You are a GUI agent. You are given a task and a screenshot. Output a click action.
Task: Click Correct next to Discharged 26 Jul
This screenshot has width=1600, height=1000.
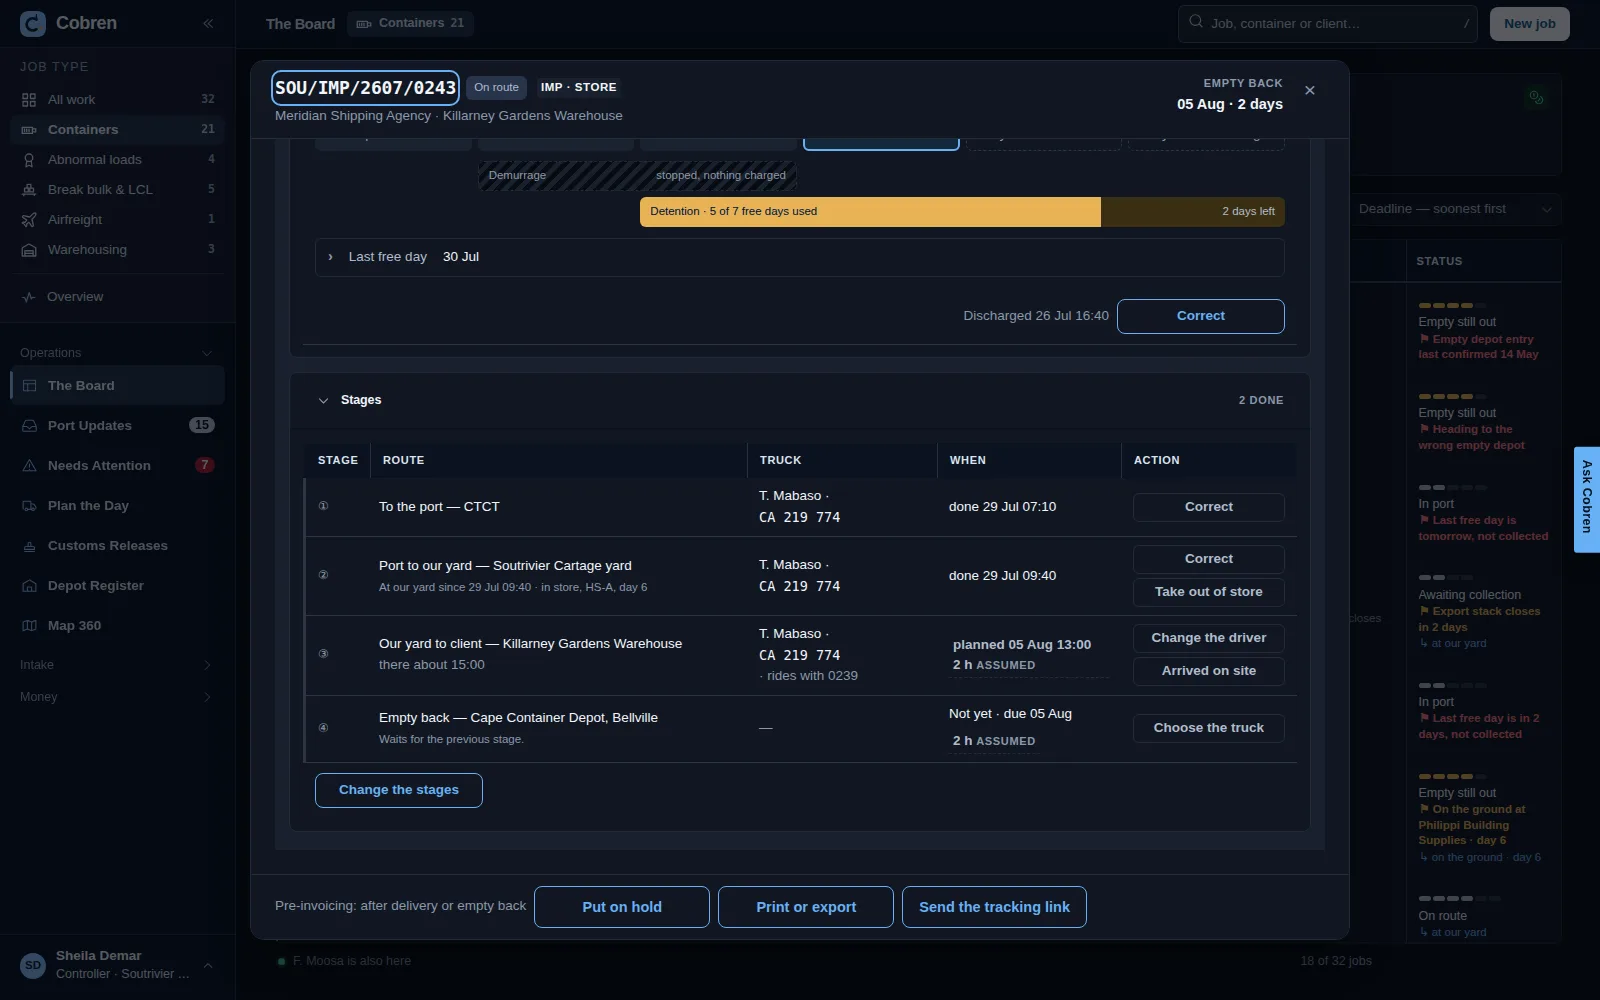click(x=1200, y=316)
